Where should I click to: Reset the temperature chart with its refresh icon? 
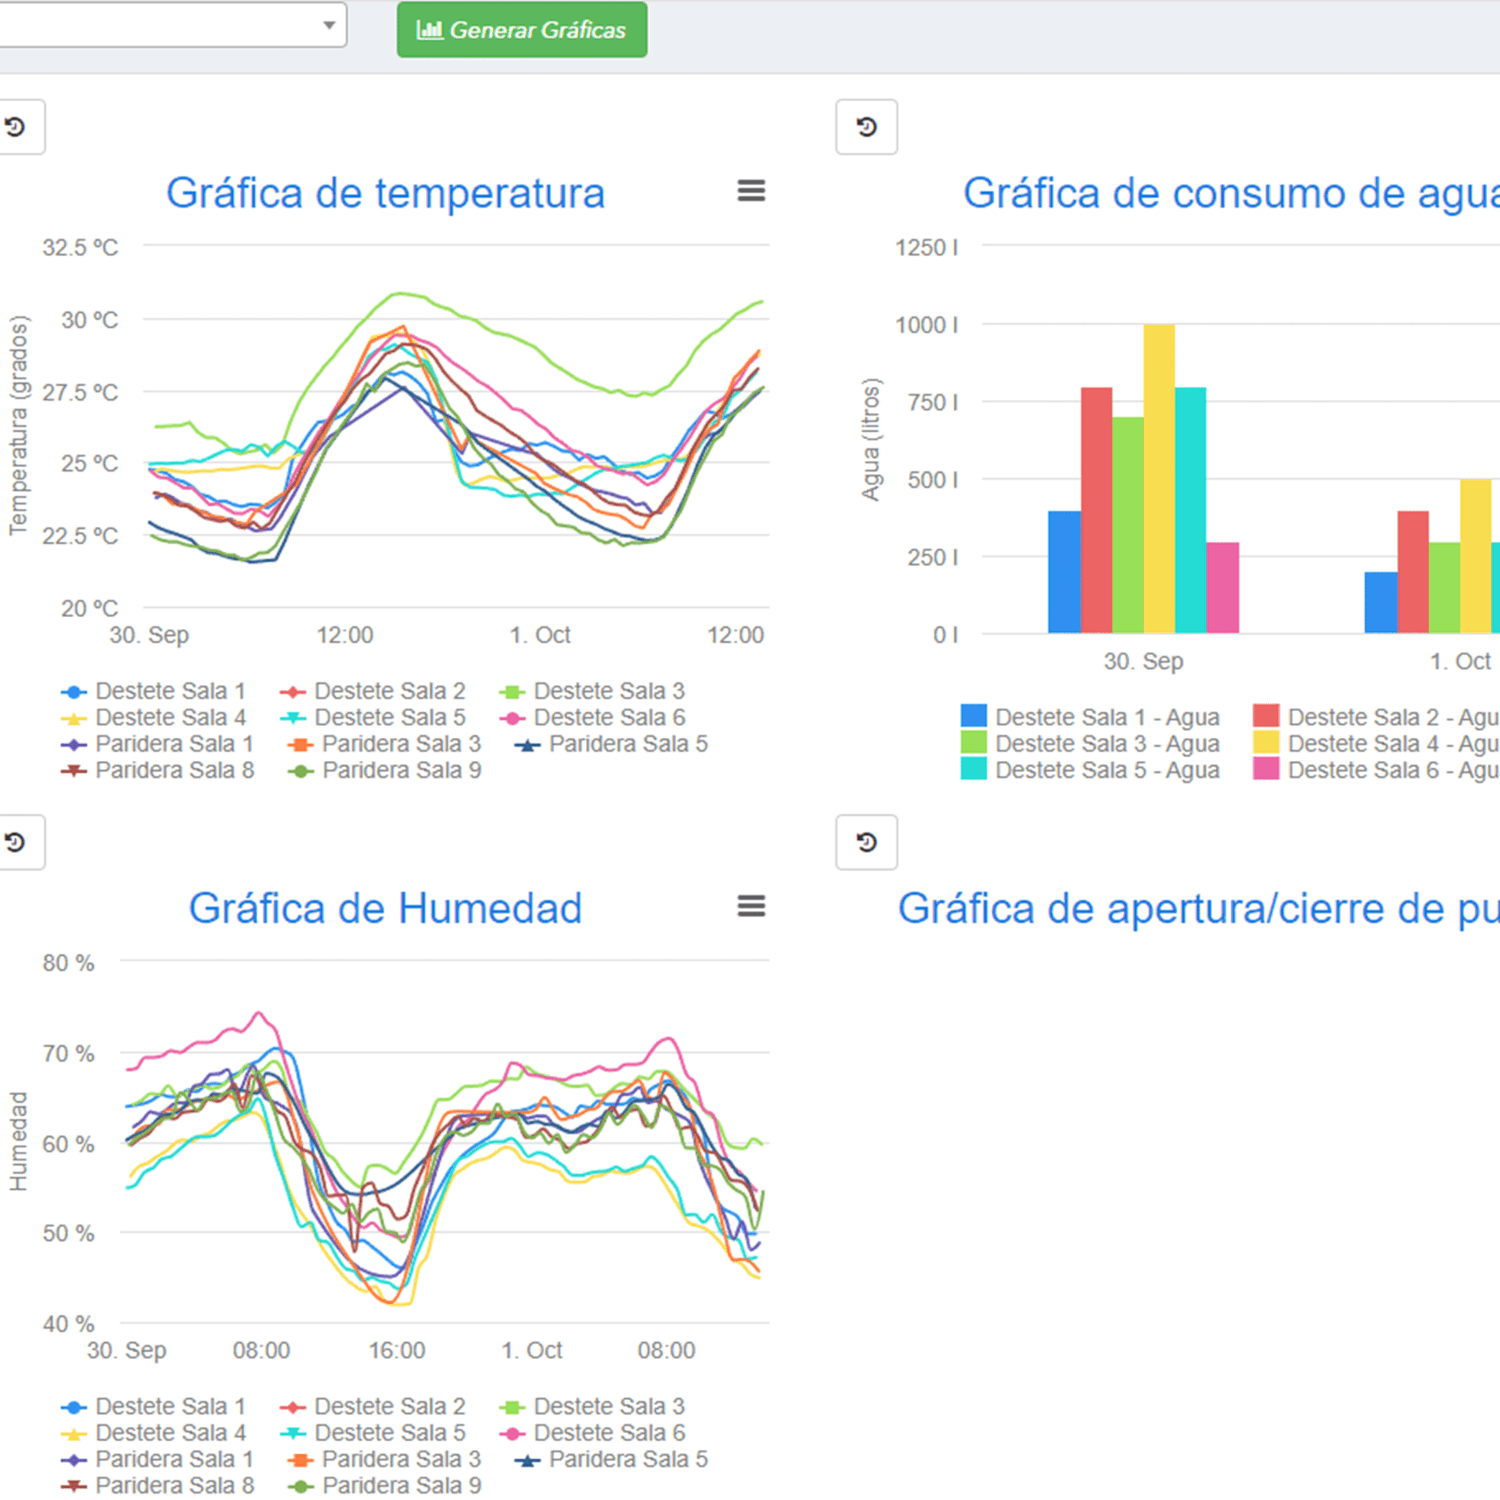pyautogui.click(x=16, y=127)
